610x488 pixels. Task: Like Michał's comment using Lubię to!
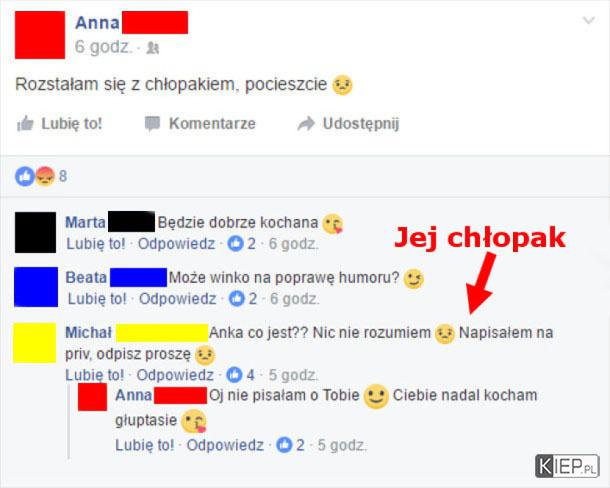[x=95, y=375]
